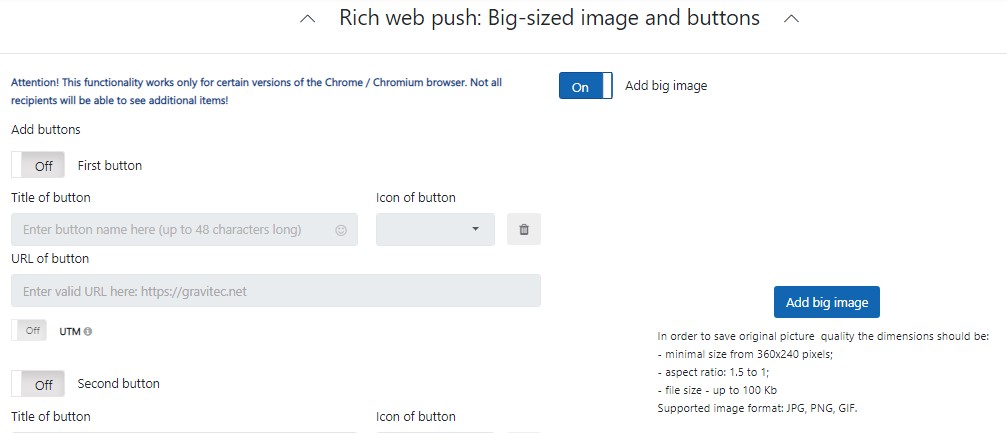Click the trash icon for first button
Screen dimensions: 1007x433
point(524,229)
